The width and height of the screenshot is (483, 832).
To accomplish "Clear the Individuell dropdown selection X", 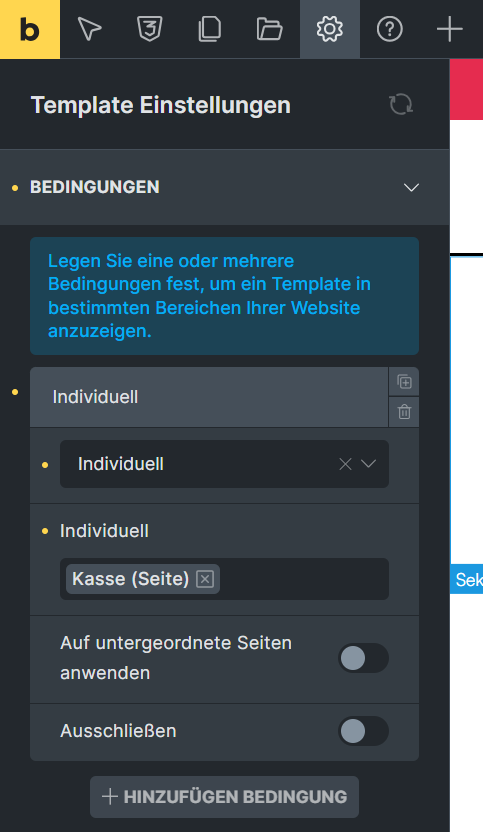I will tap(345, 464).
